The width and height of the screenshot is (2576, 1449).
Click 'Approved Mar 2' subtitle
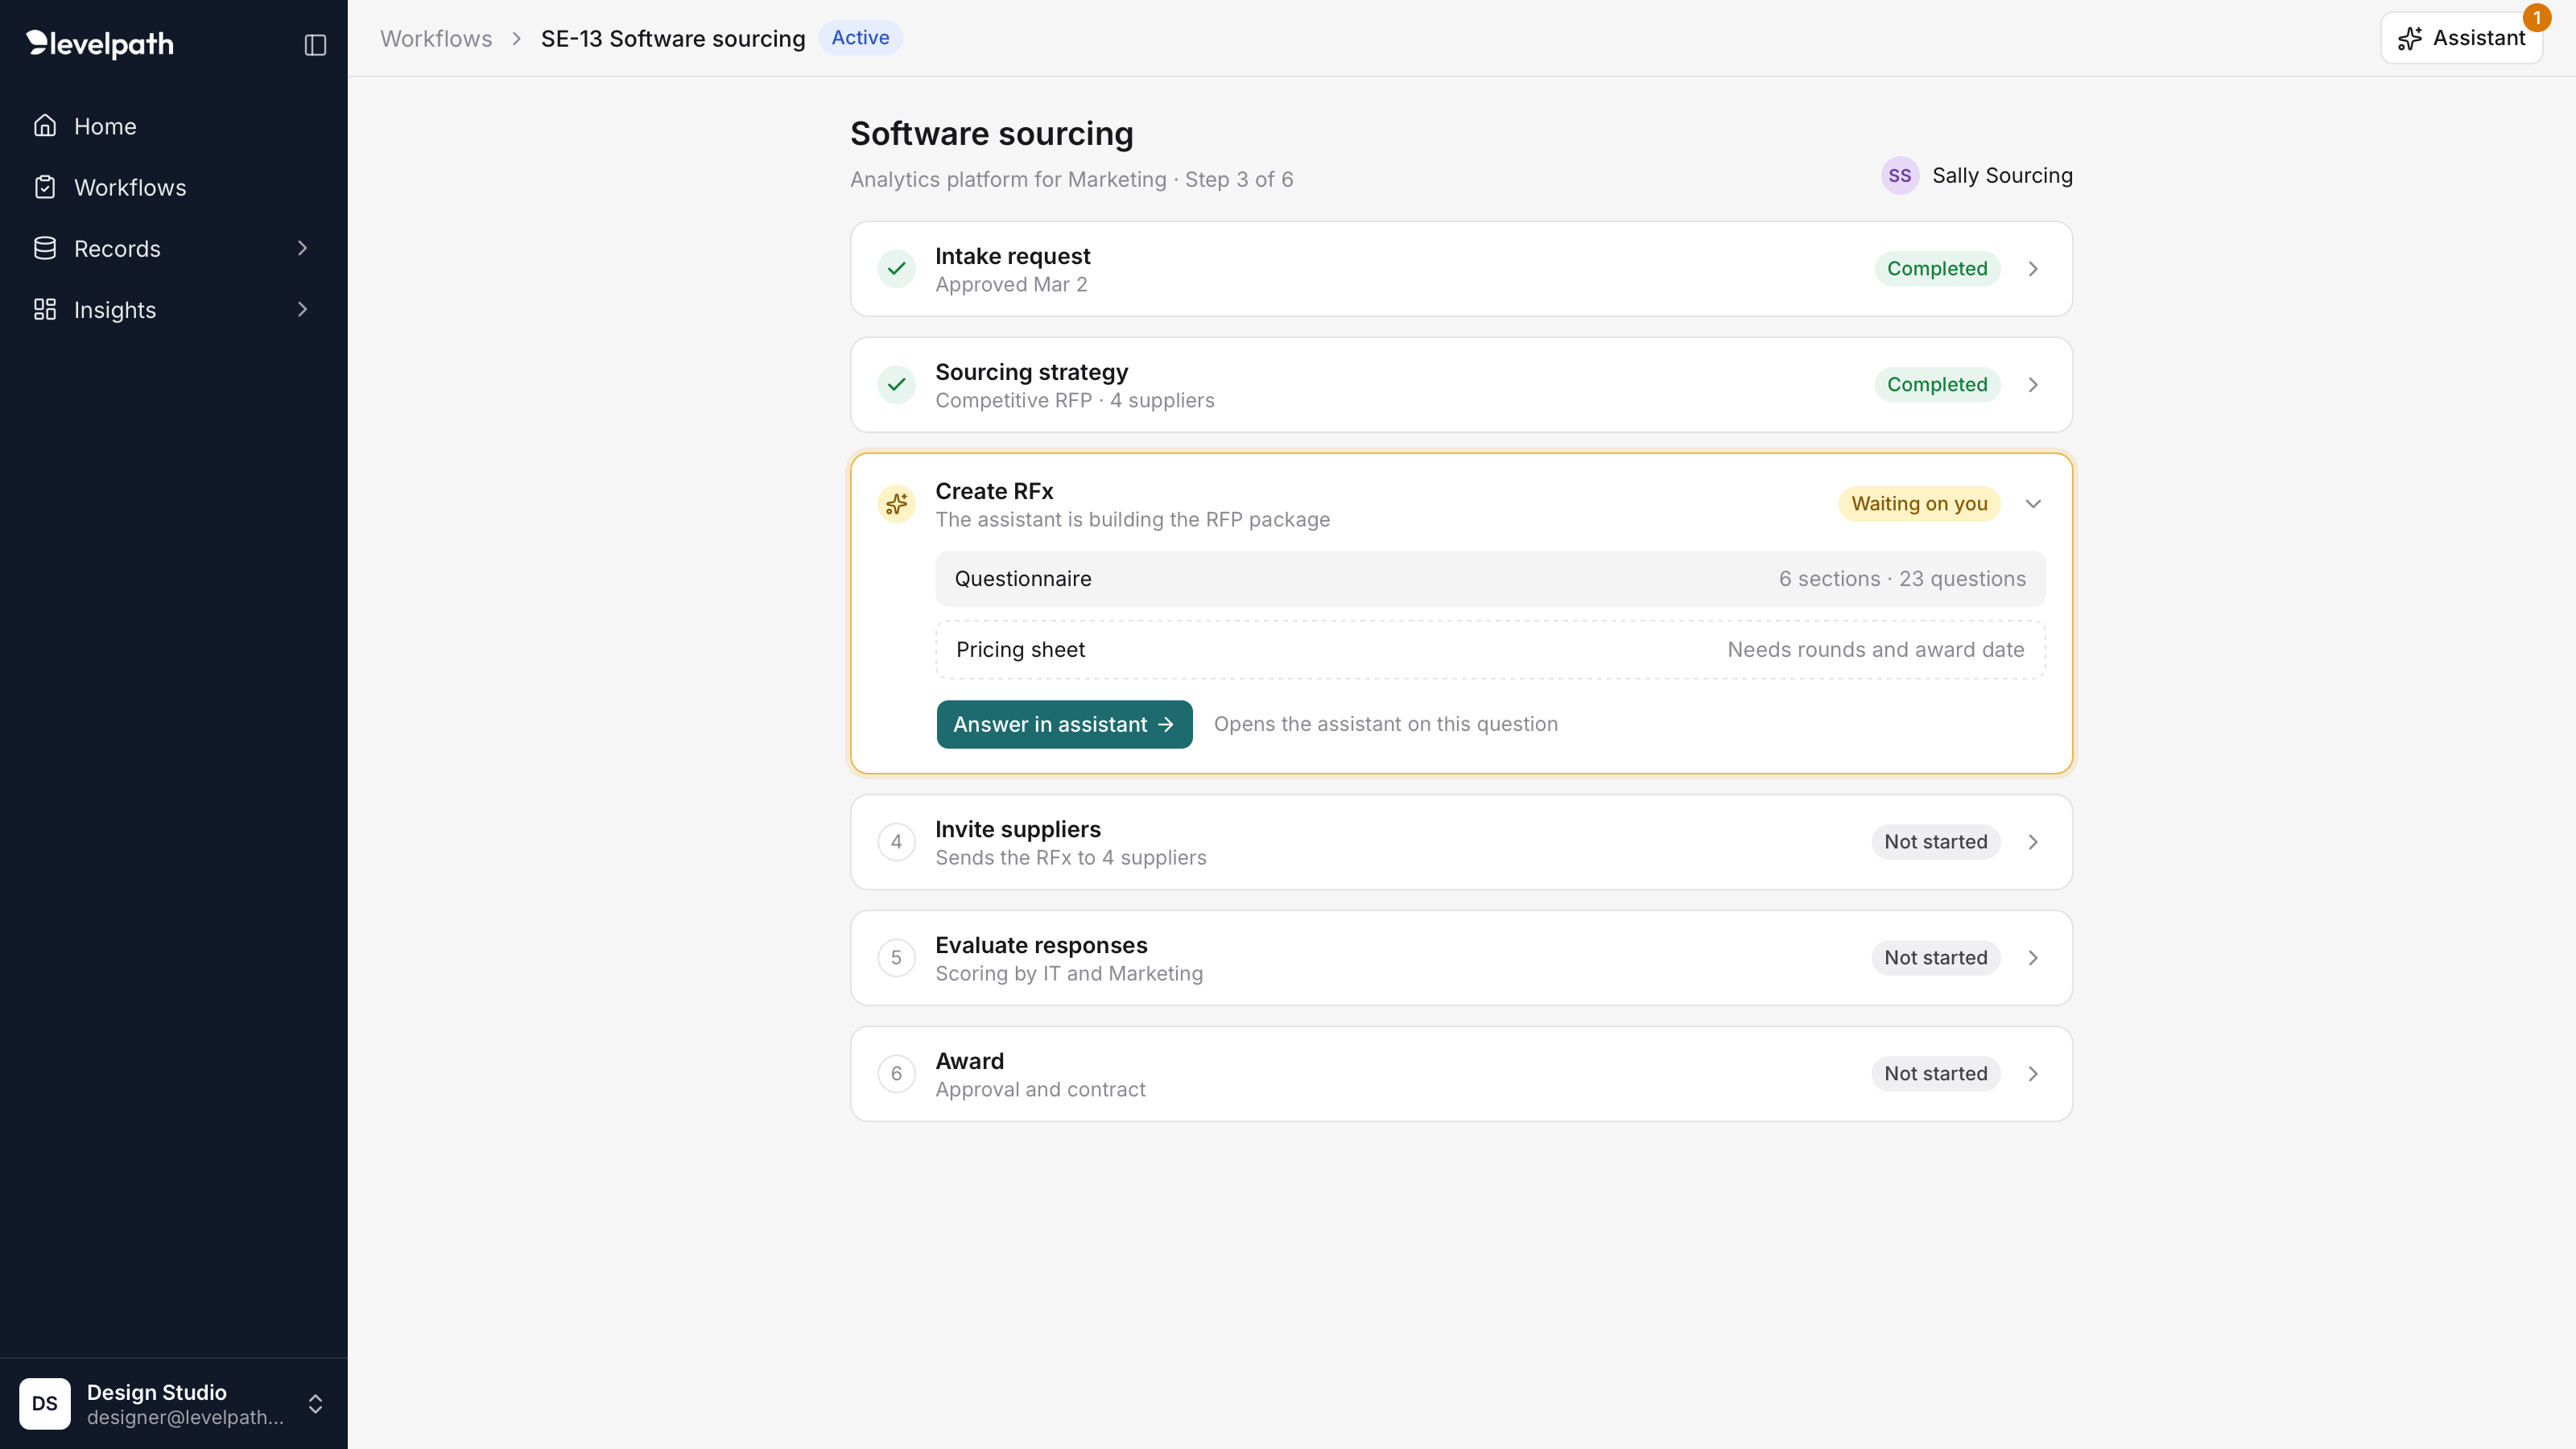pyautogui.click(x=1011, y=285)
